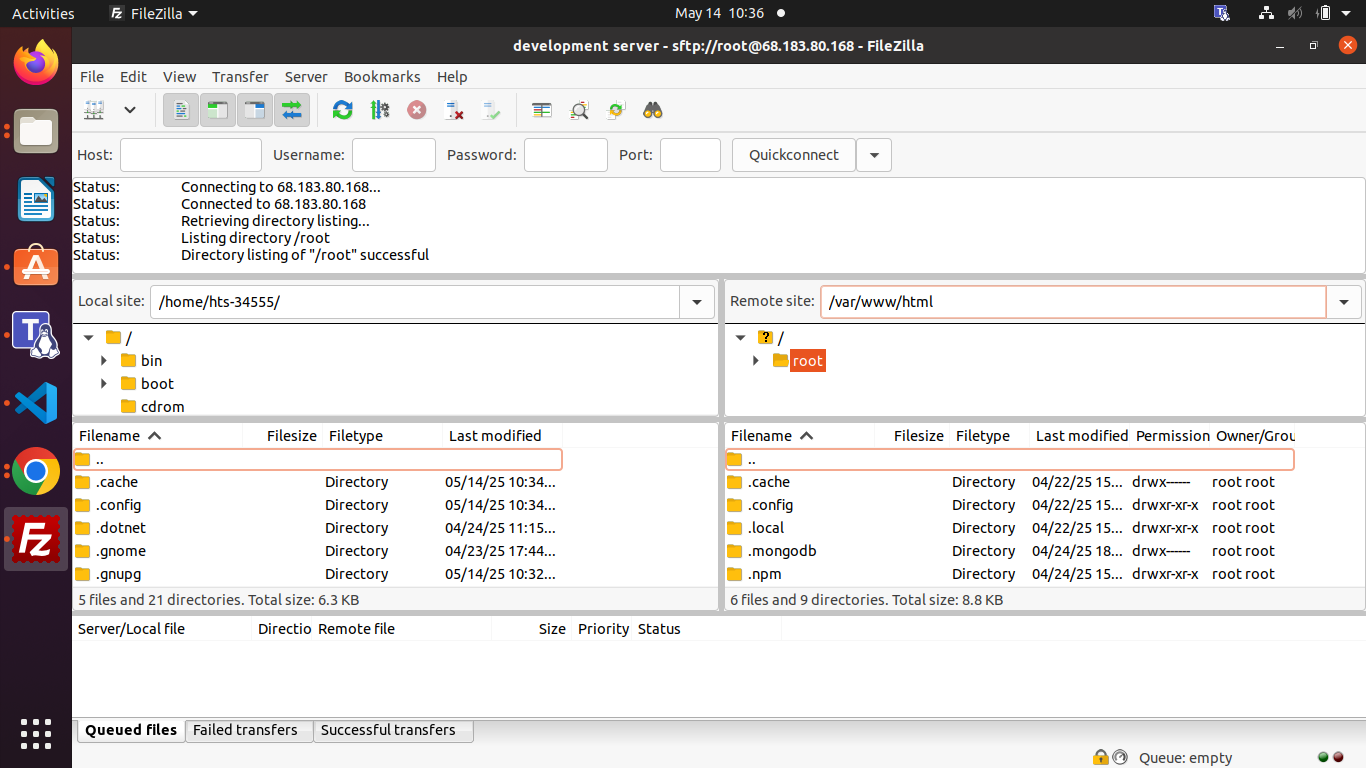Screen dimensions: 1366x768
Task: Expand remote 'root' folder node
Action: tap(756, 361)
